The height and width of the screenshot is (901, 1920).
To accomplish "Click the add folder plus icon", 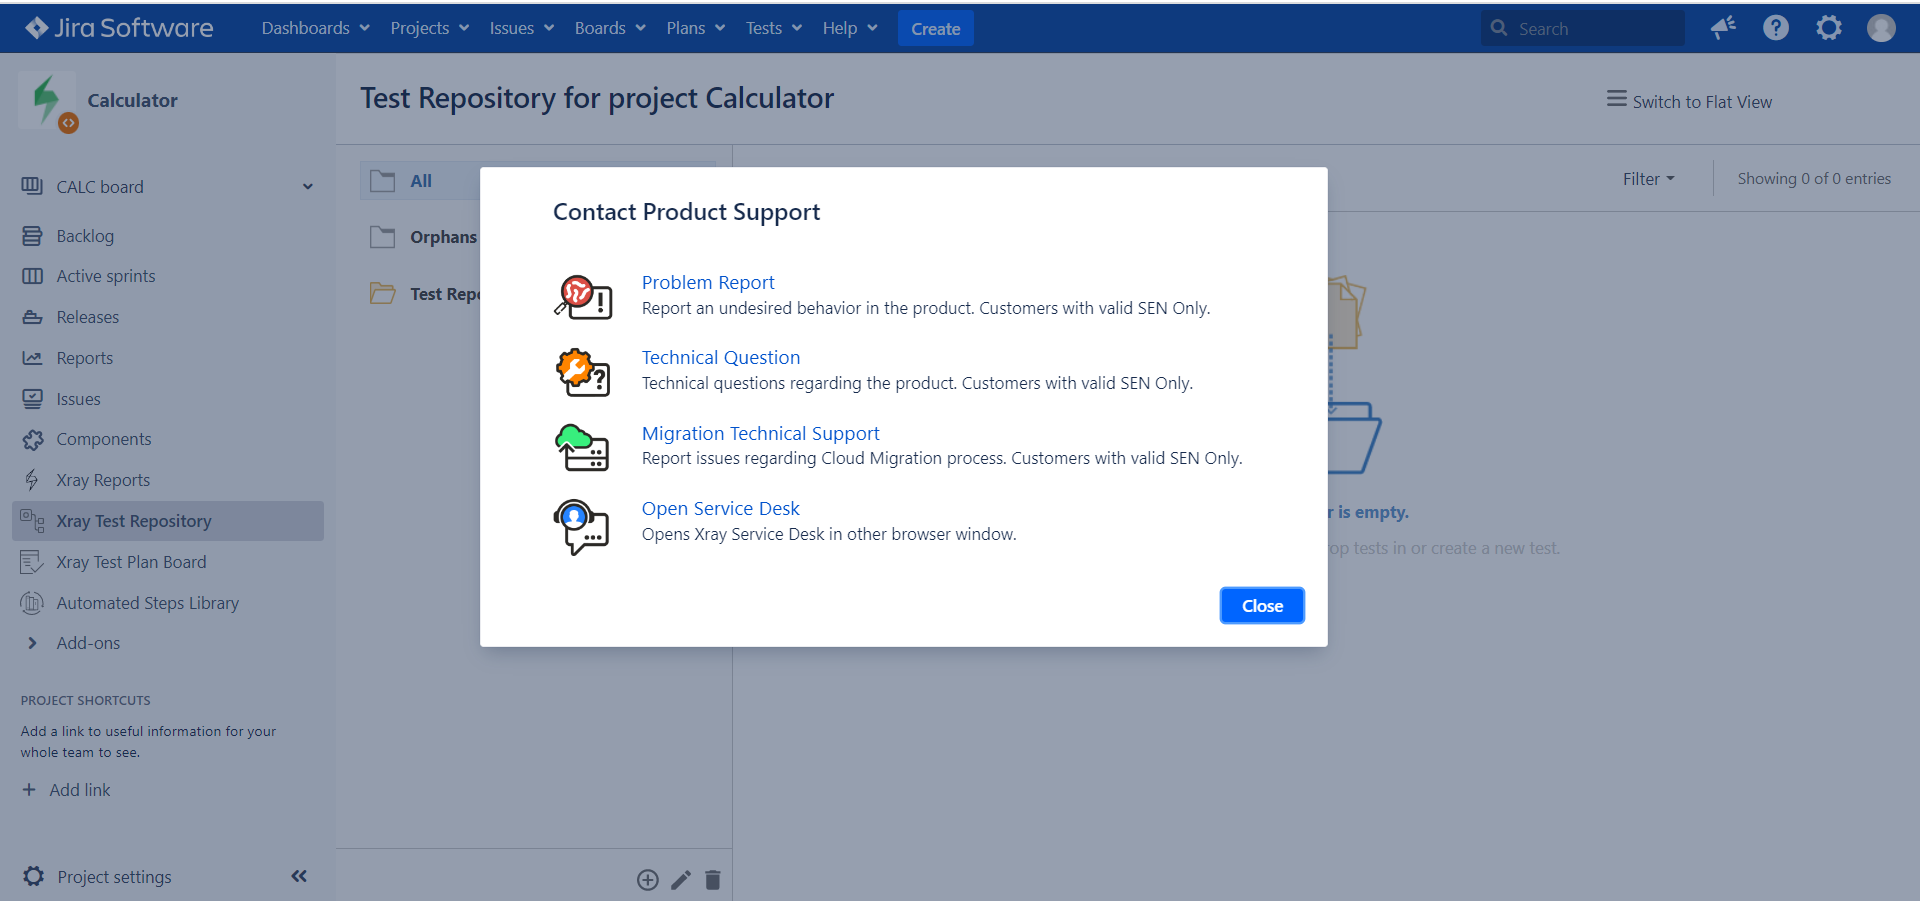I will point(648,880).
